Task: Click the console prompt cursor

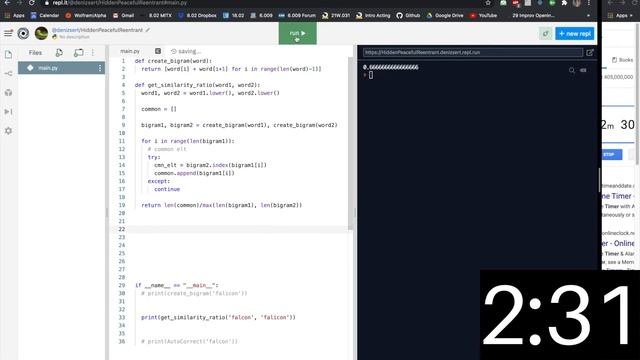Action: click(371, 75)
